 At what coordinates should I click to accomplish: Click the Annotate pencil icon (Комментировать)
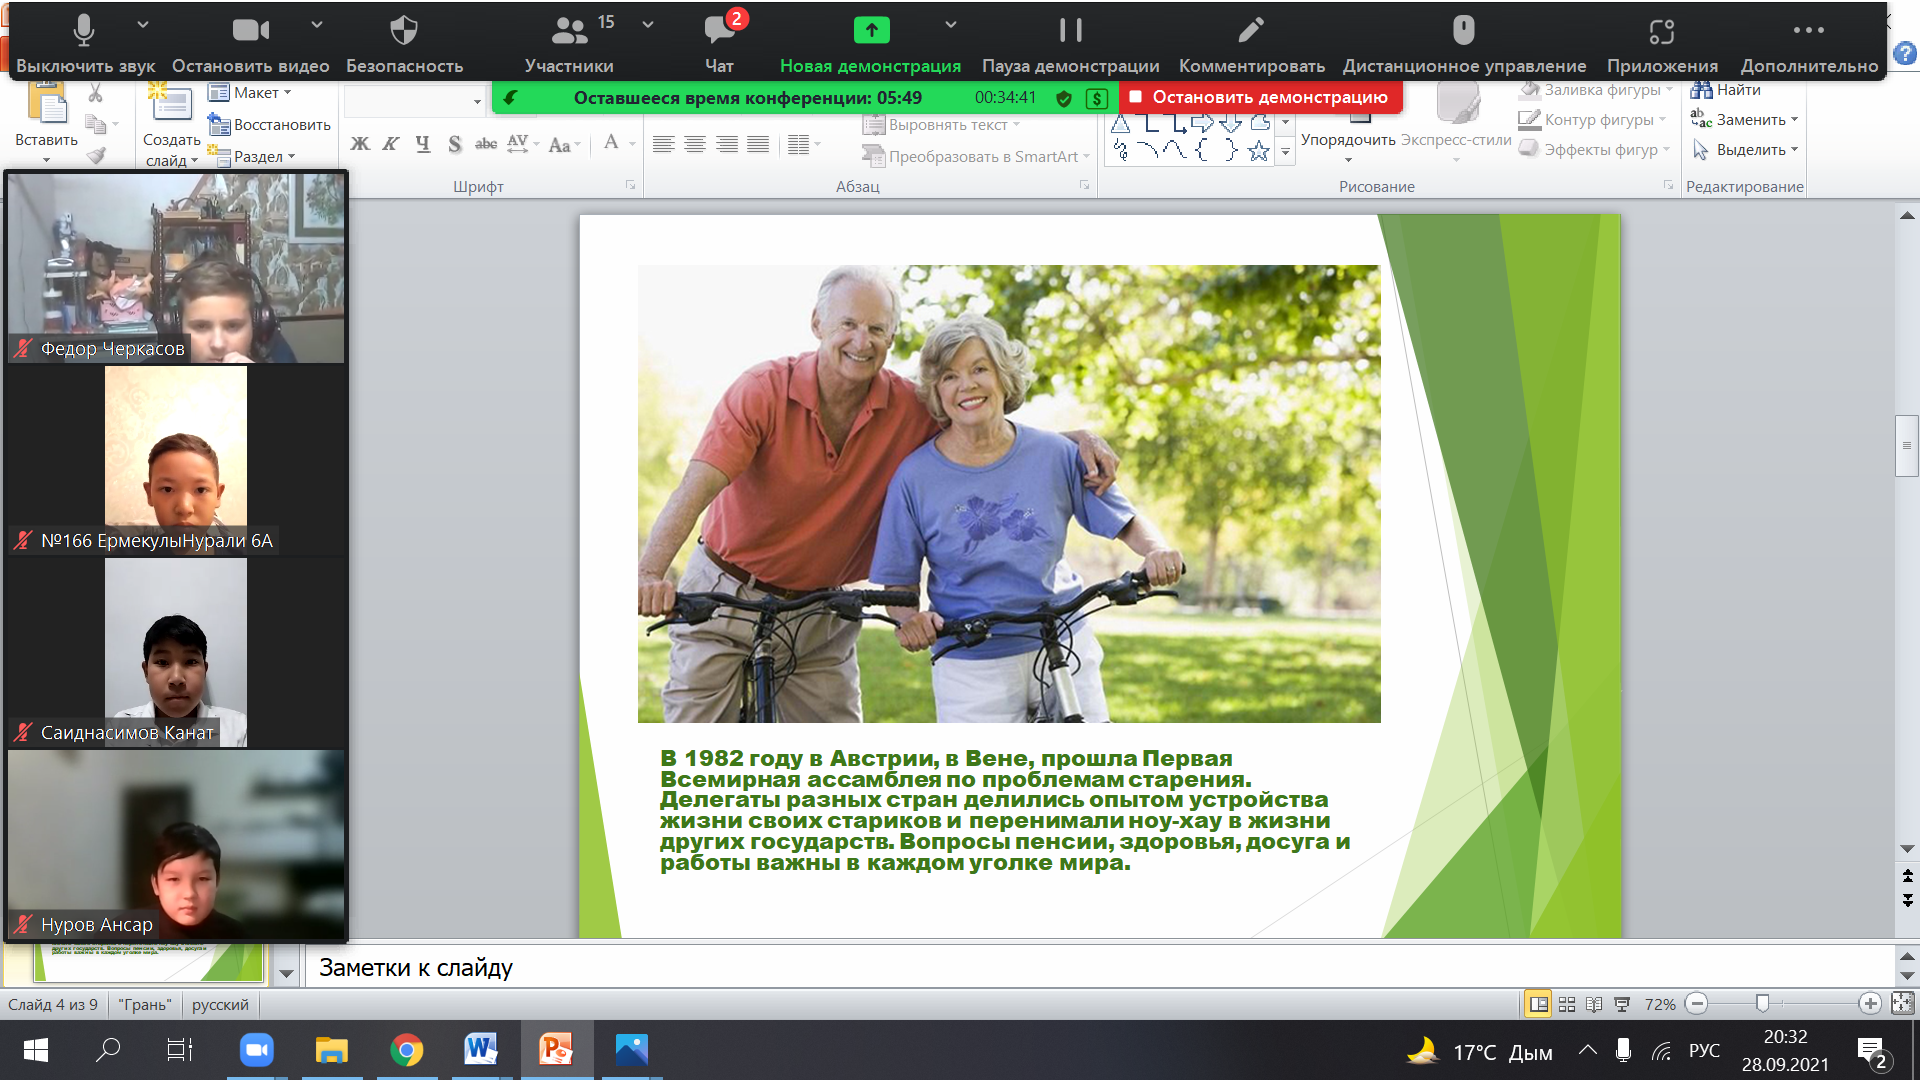click(1251, 32)
